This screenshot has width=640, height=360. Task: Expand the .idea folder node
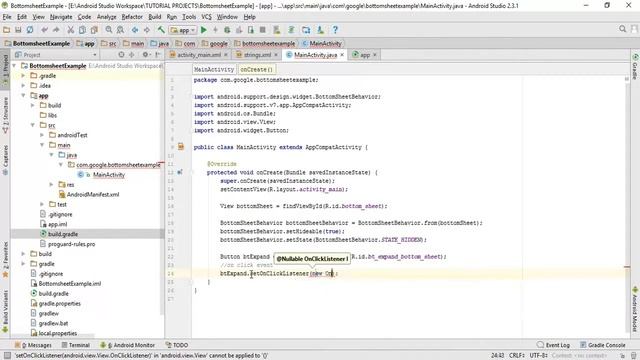pos(23,85)
